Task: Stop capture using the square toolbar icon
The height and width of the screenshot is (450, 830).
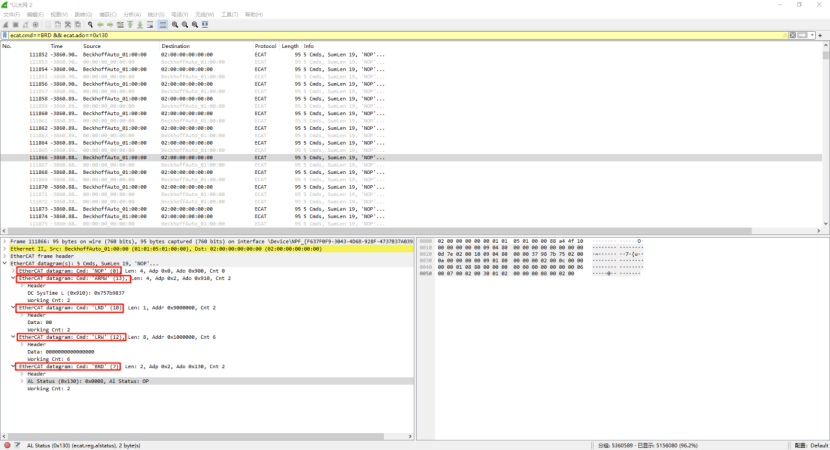Action: coord(15,24)
